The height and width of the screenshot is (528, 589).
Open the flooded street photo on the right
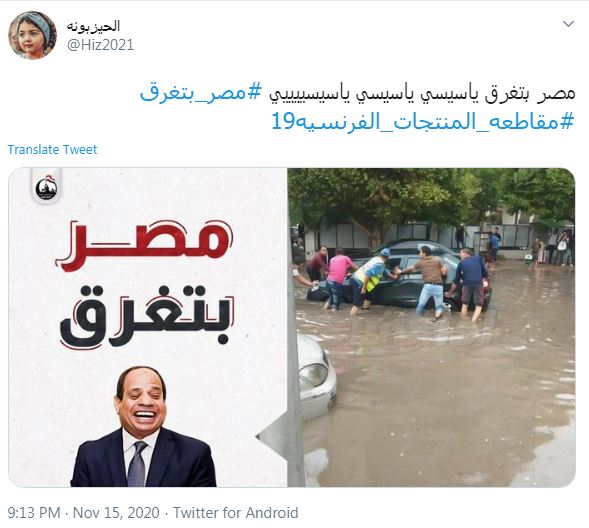click(x=431, y=327)
